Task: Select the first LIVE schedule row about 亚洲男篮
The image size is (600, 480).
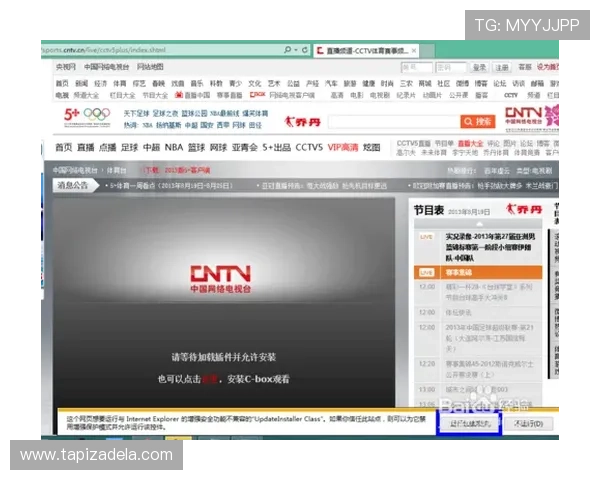Action: (478, 247)
